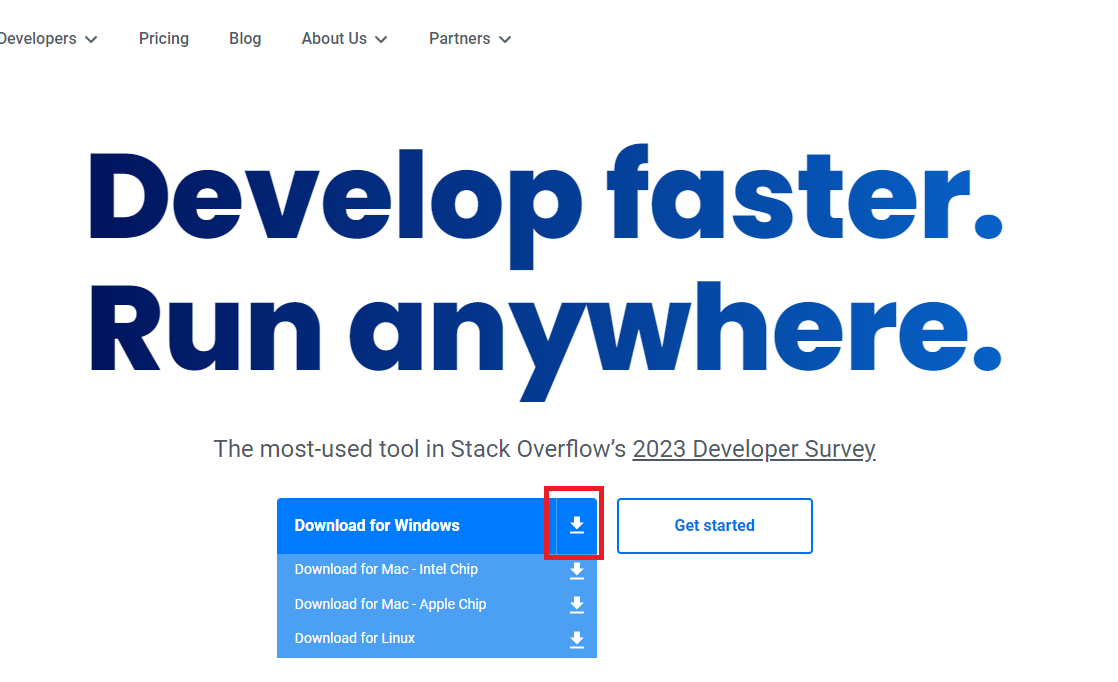The width and height of the screenshot is (1118, 682).
Task: Open the About Us menu
Action: pos(334,38)
